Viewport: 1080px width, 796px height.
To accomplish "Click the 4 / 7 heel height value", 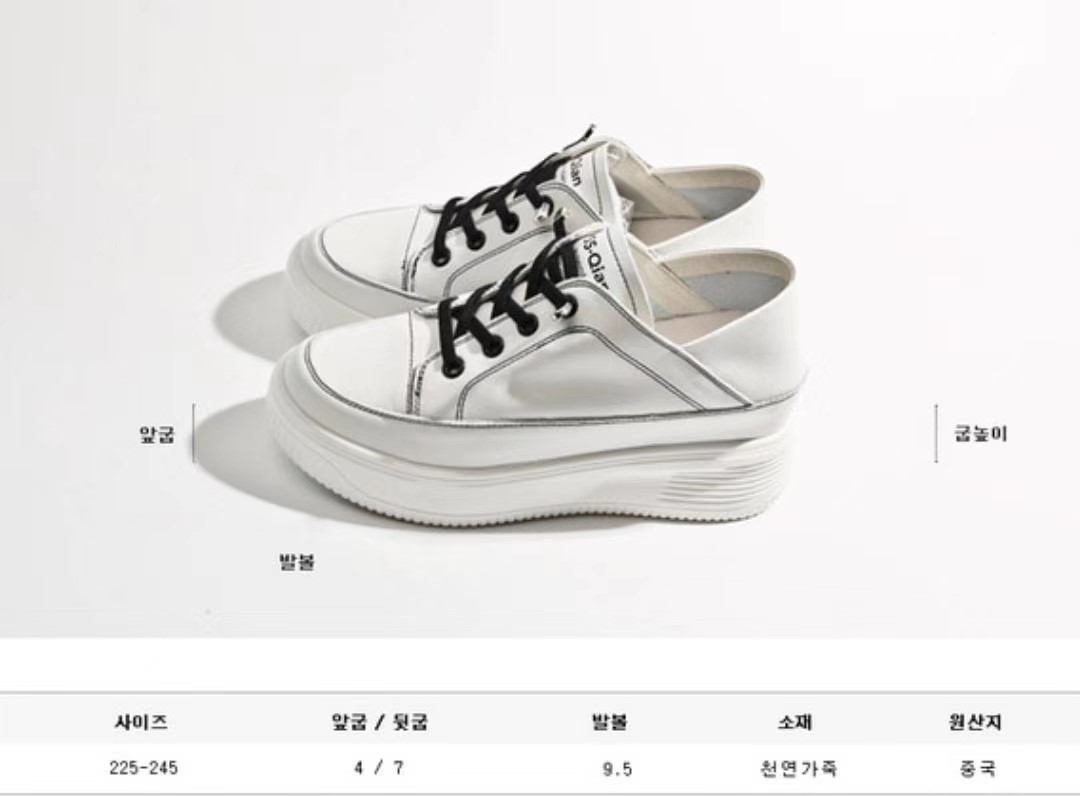I will (380, 768).
